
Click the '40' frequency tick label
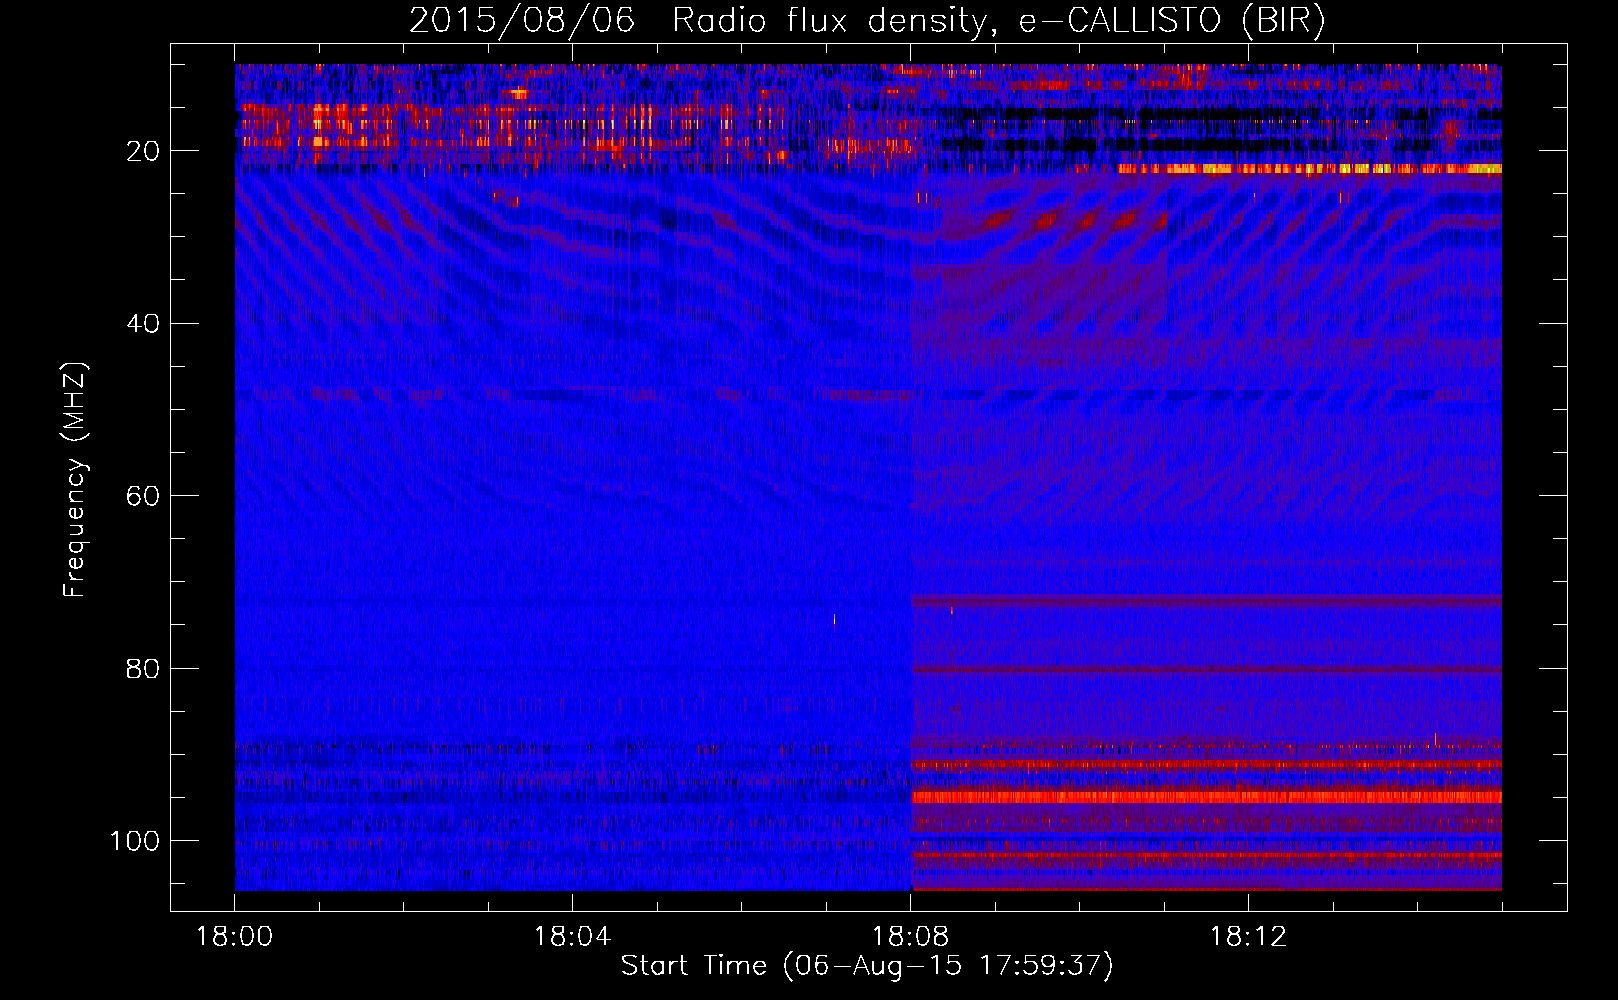coord(144,324)
